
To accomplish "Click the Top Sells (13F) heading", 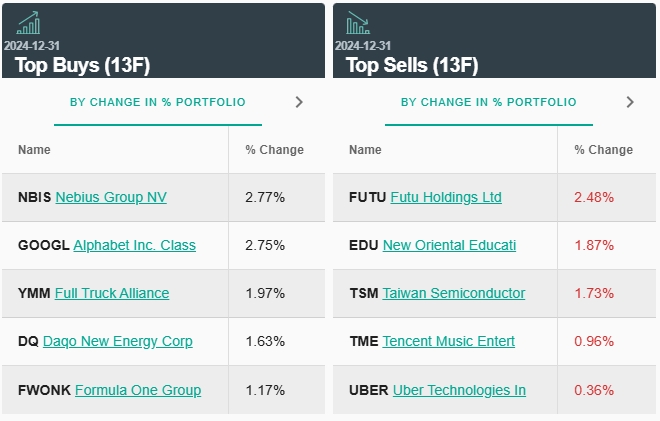I will (412, 66).
